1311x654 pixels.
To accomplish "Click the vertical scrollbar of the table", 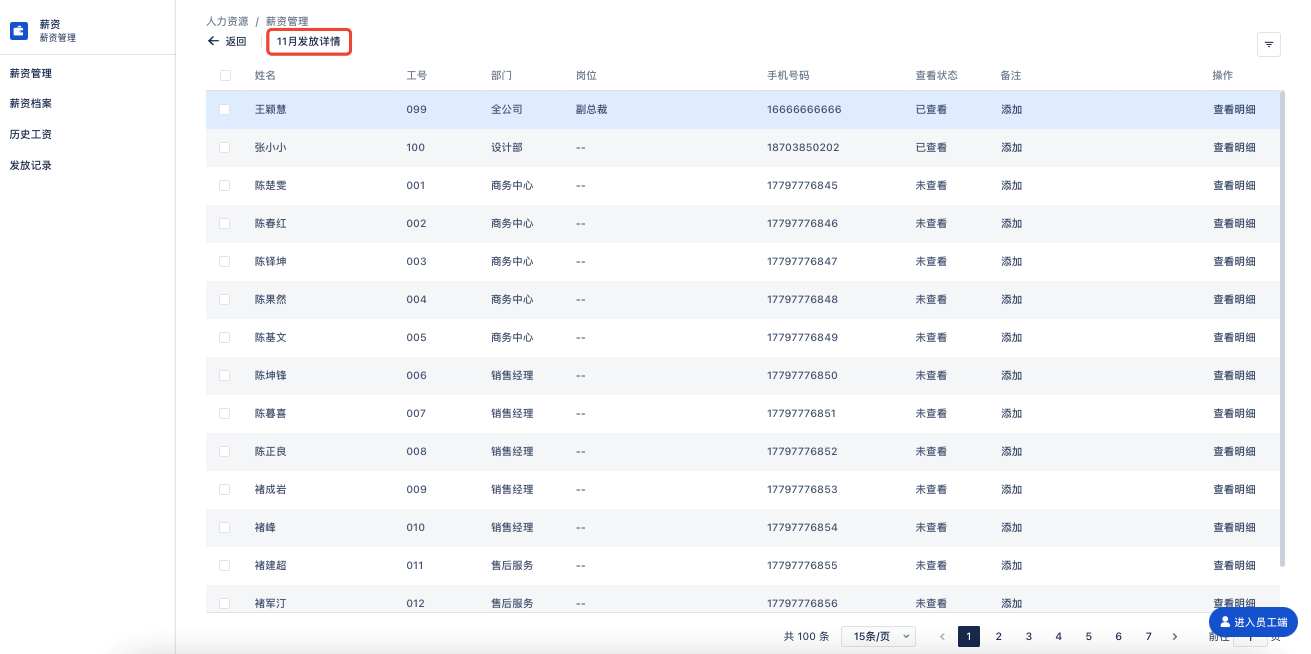I will 1283,328.
